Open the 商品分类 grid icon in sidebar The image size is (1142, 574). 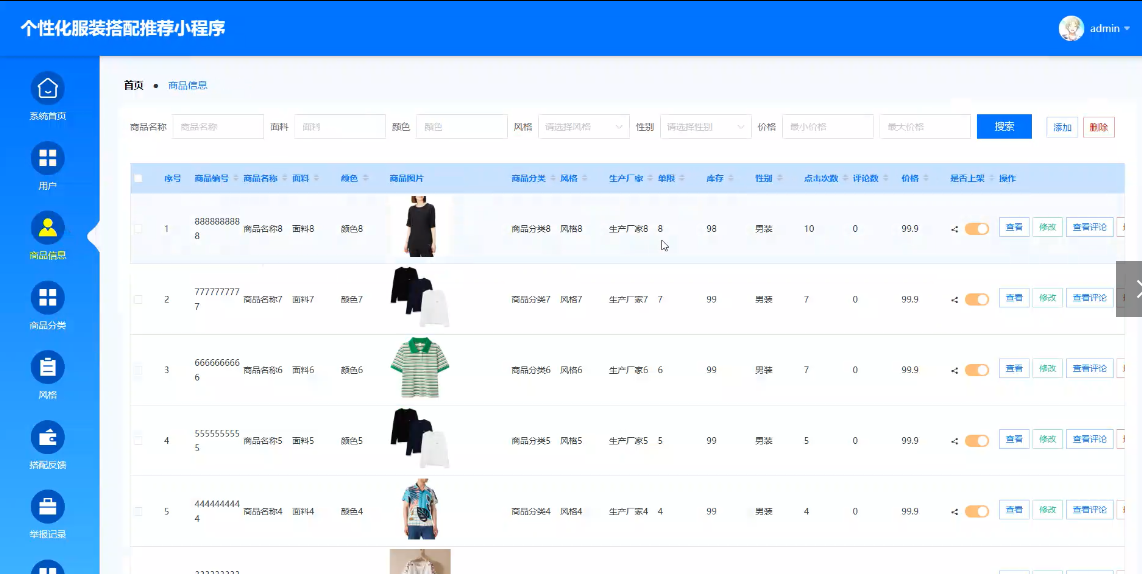pos(47,298)
